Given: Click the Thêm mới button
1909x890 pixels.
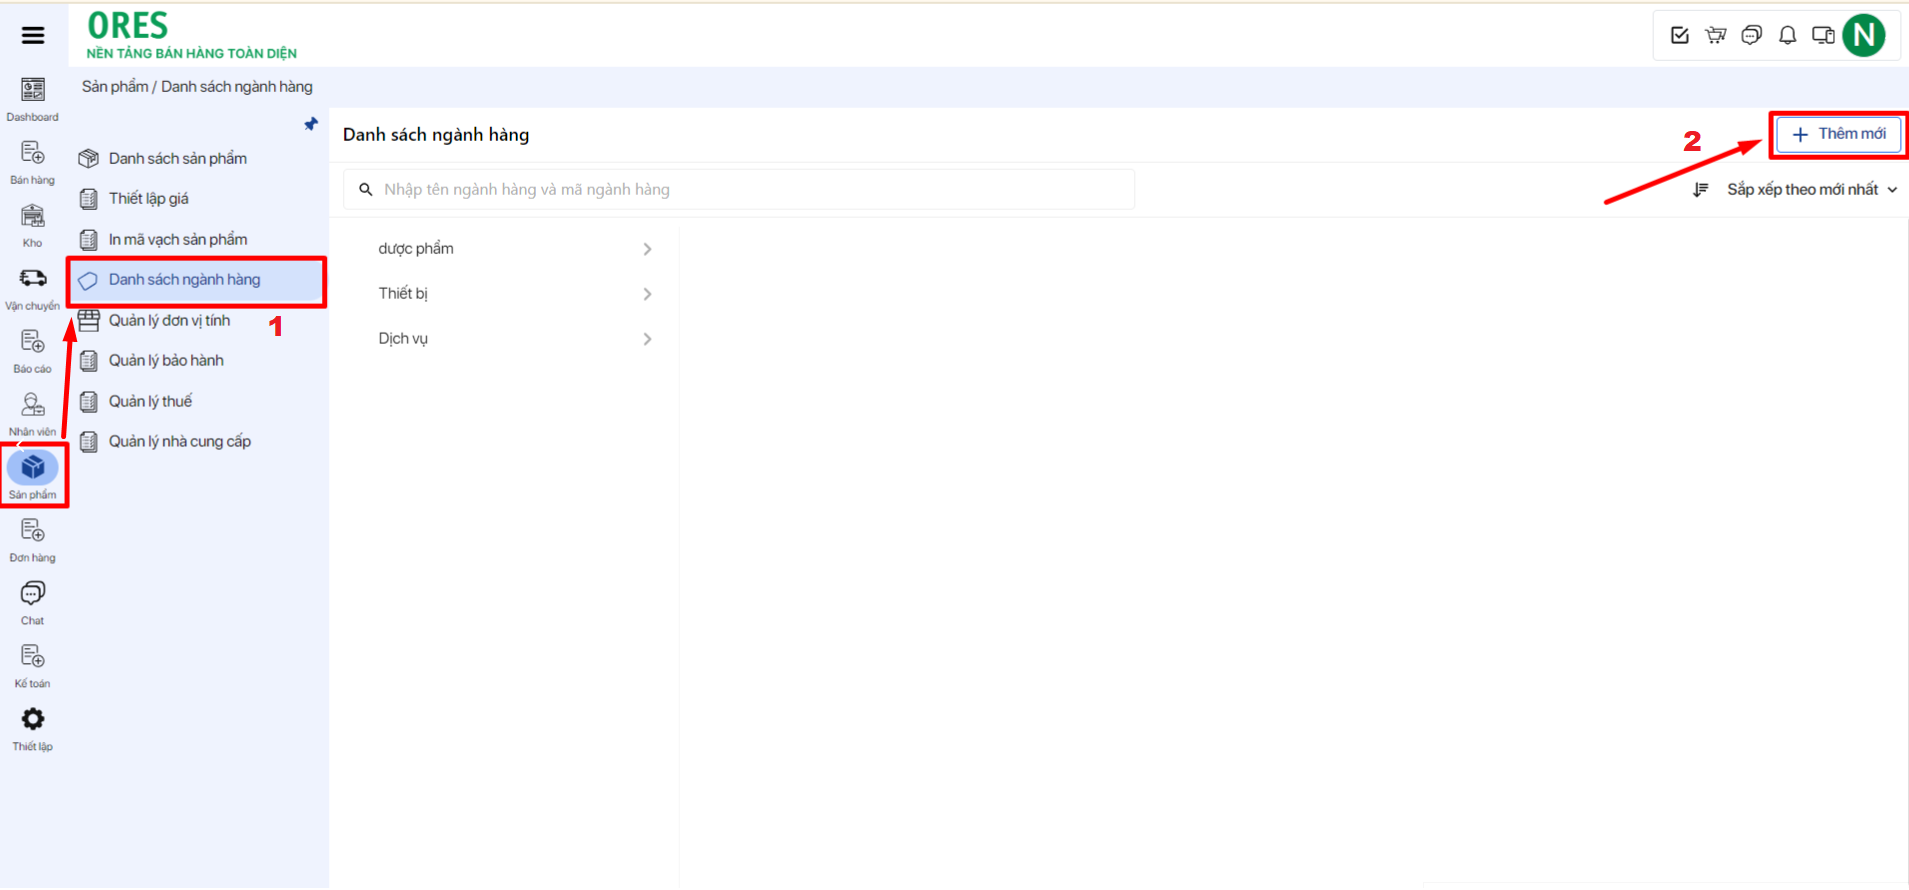Looking at the screenshot, I should [1839, 134].
